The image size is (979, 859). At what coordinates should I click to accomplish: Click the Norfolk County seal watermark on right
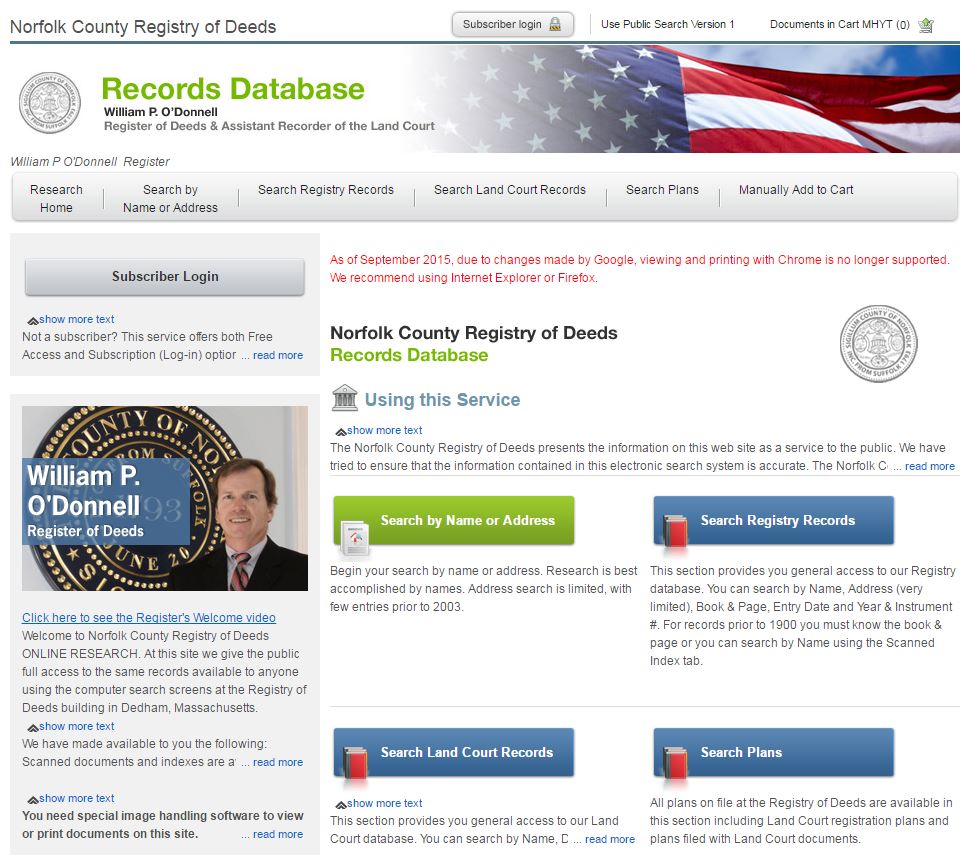(x=878, y=343)
